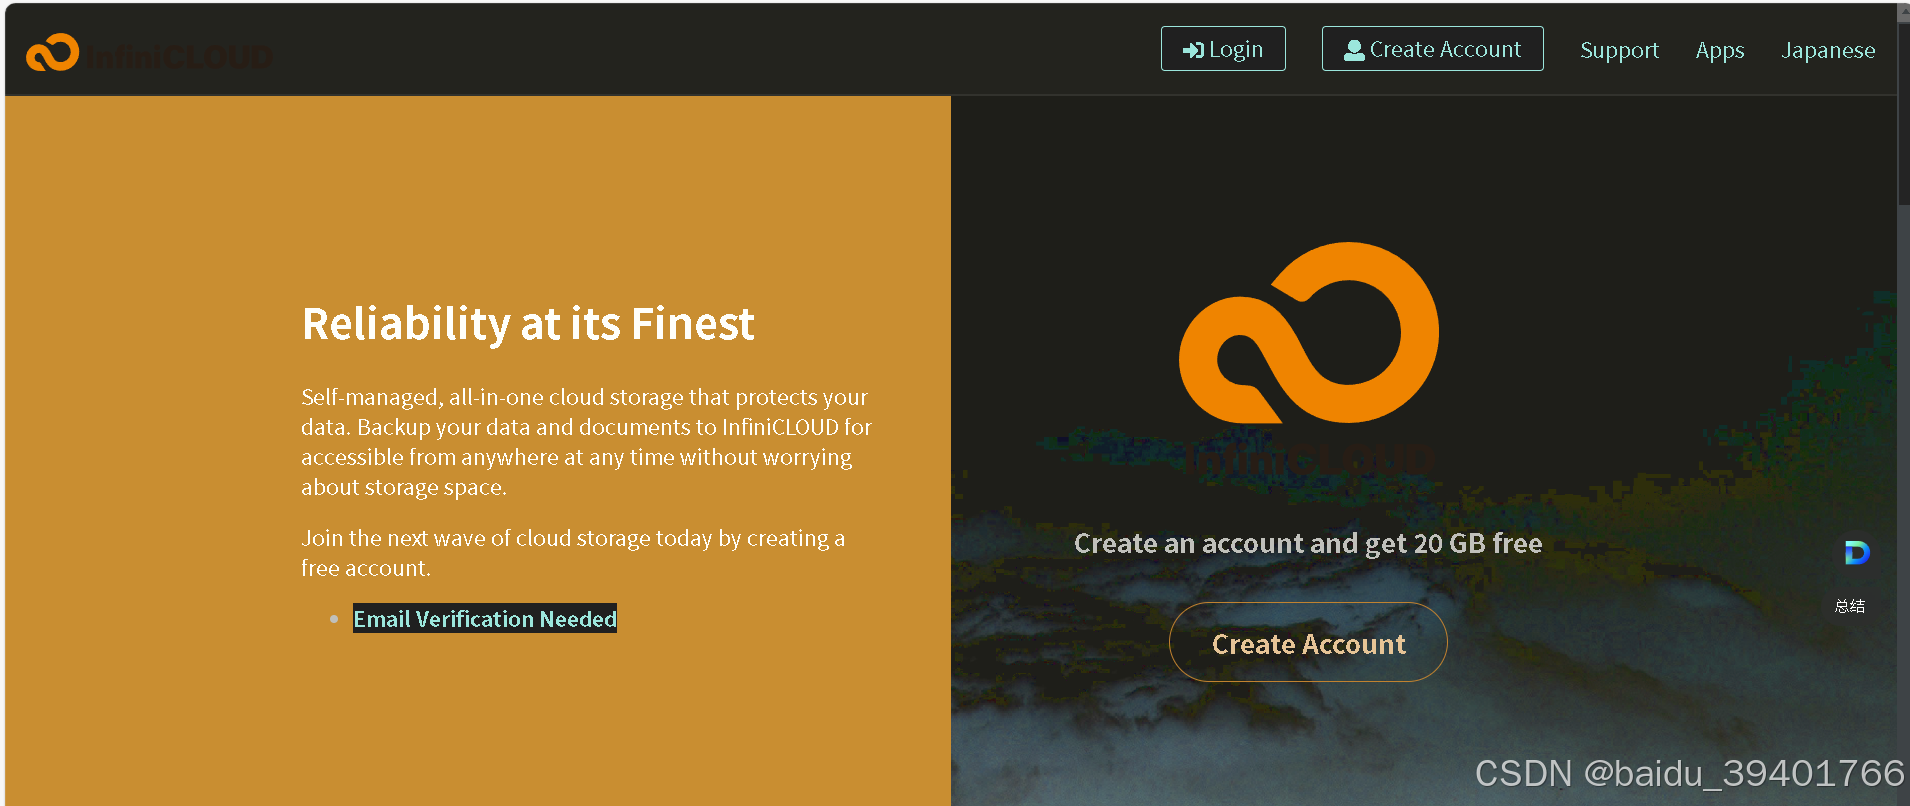This screenshot has height=806, width=1910.
Task: Switch language to Japanese
Action: [x=1828, y=50]
